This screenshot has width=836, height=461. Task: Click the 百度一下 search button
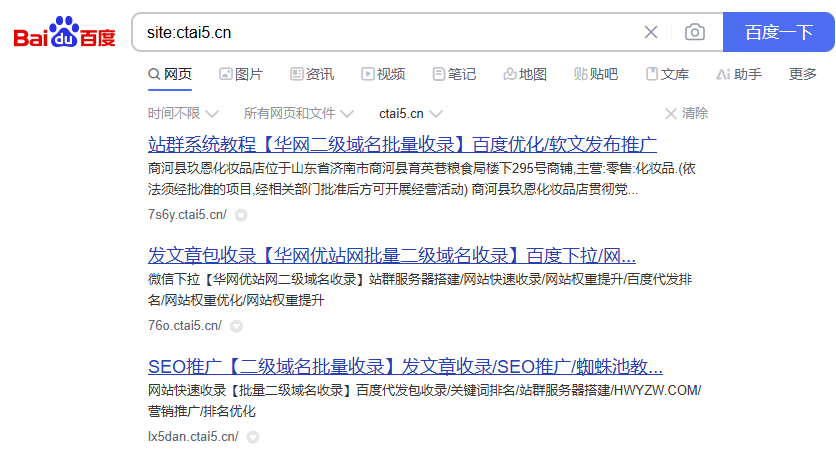pos(778,32)
